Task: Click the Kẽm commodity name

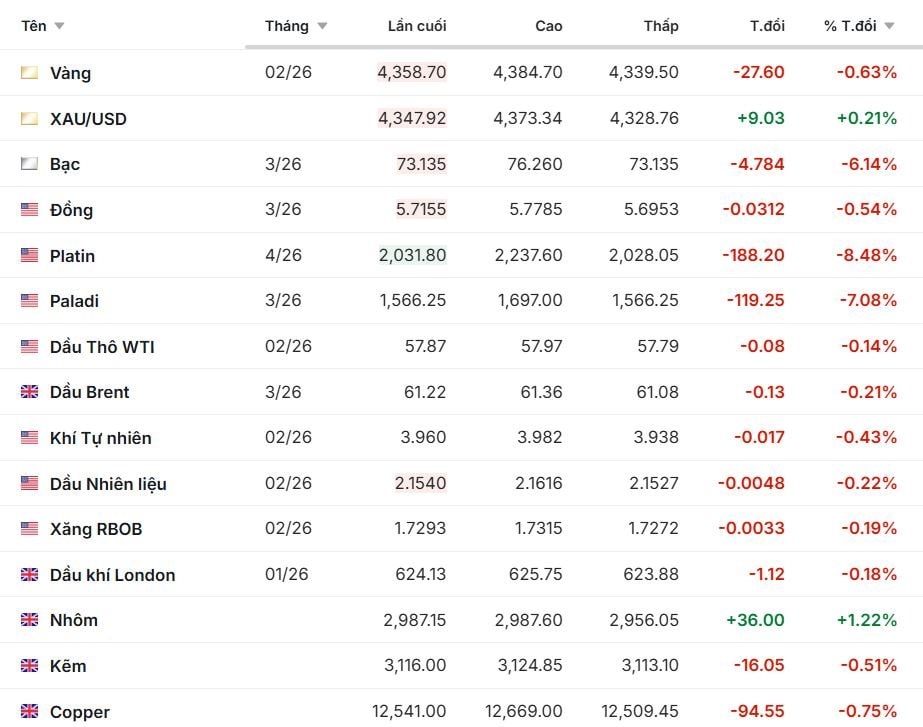Action: point(68,666)
